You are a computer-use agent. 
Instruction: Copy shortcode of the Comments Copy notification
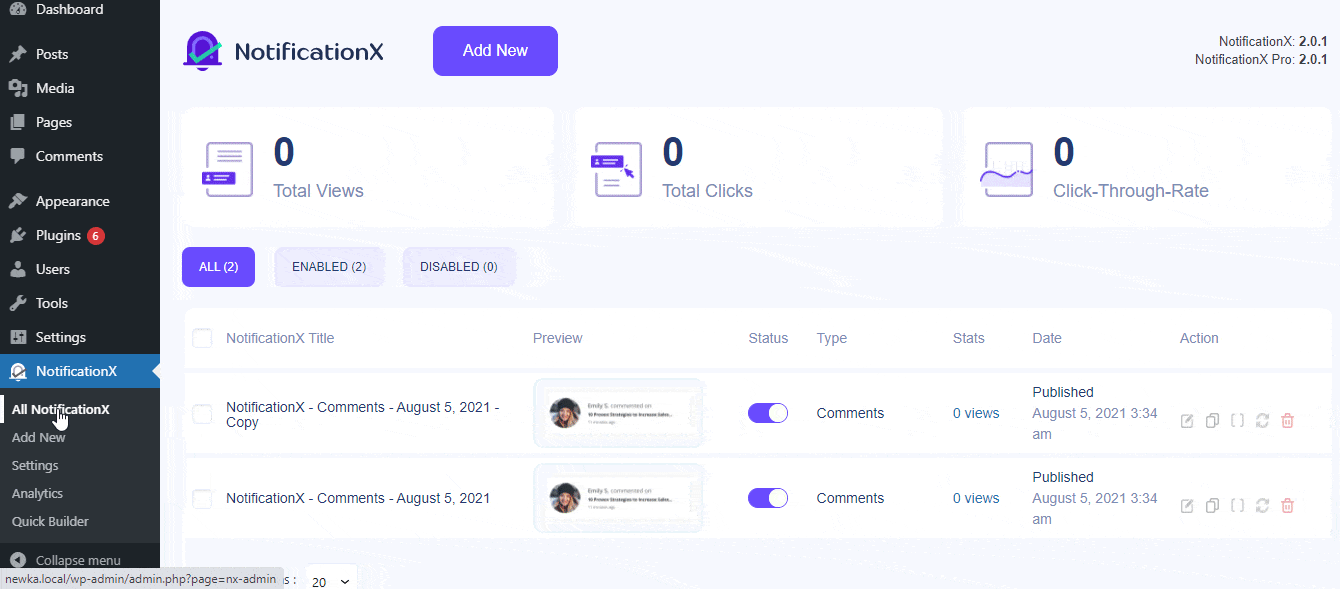tap(1237, 421)
